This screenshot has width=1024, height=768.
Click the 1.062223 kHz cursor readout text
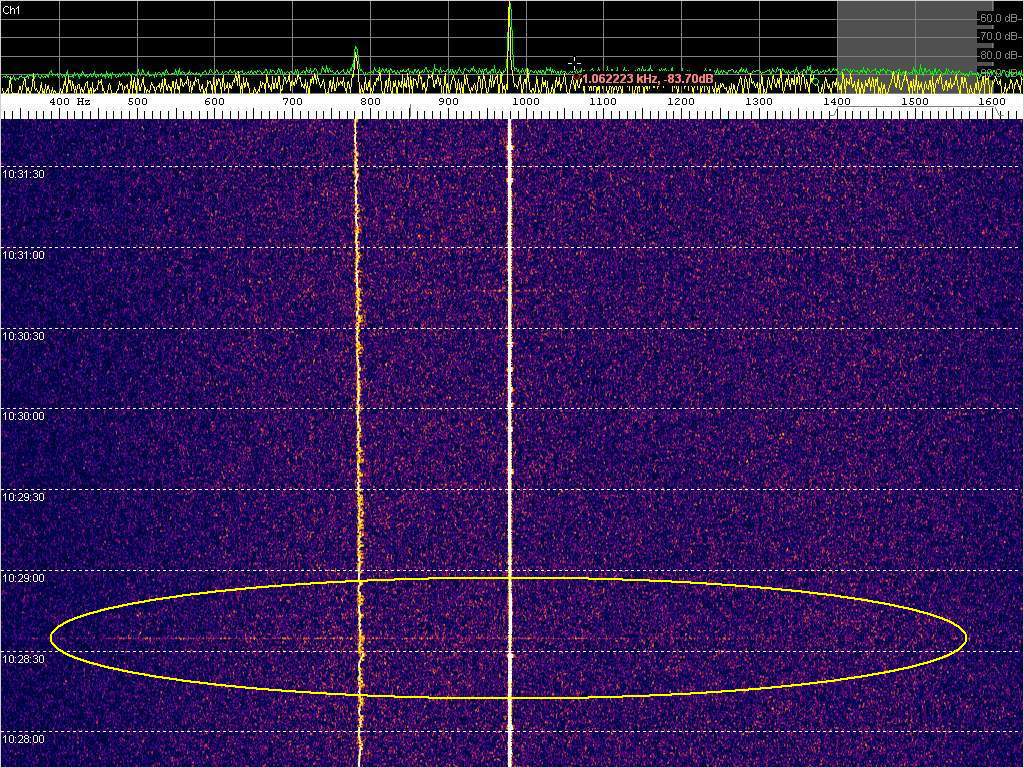pos(647,78)
